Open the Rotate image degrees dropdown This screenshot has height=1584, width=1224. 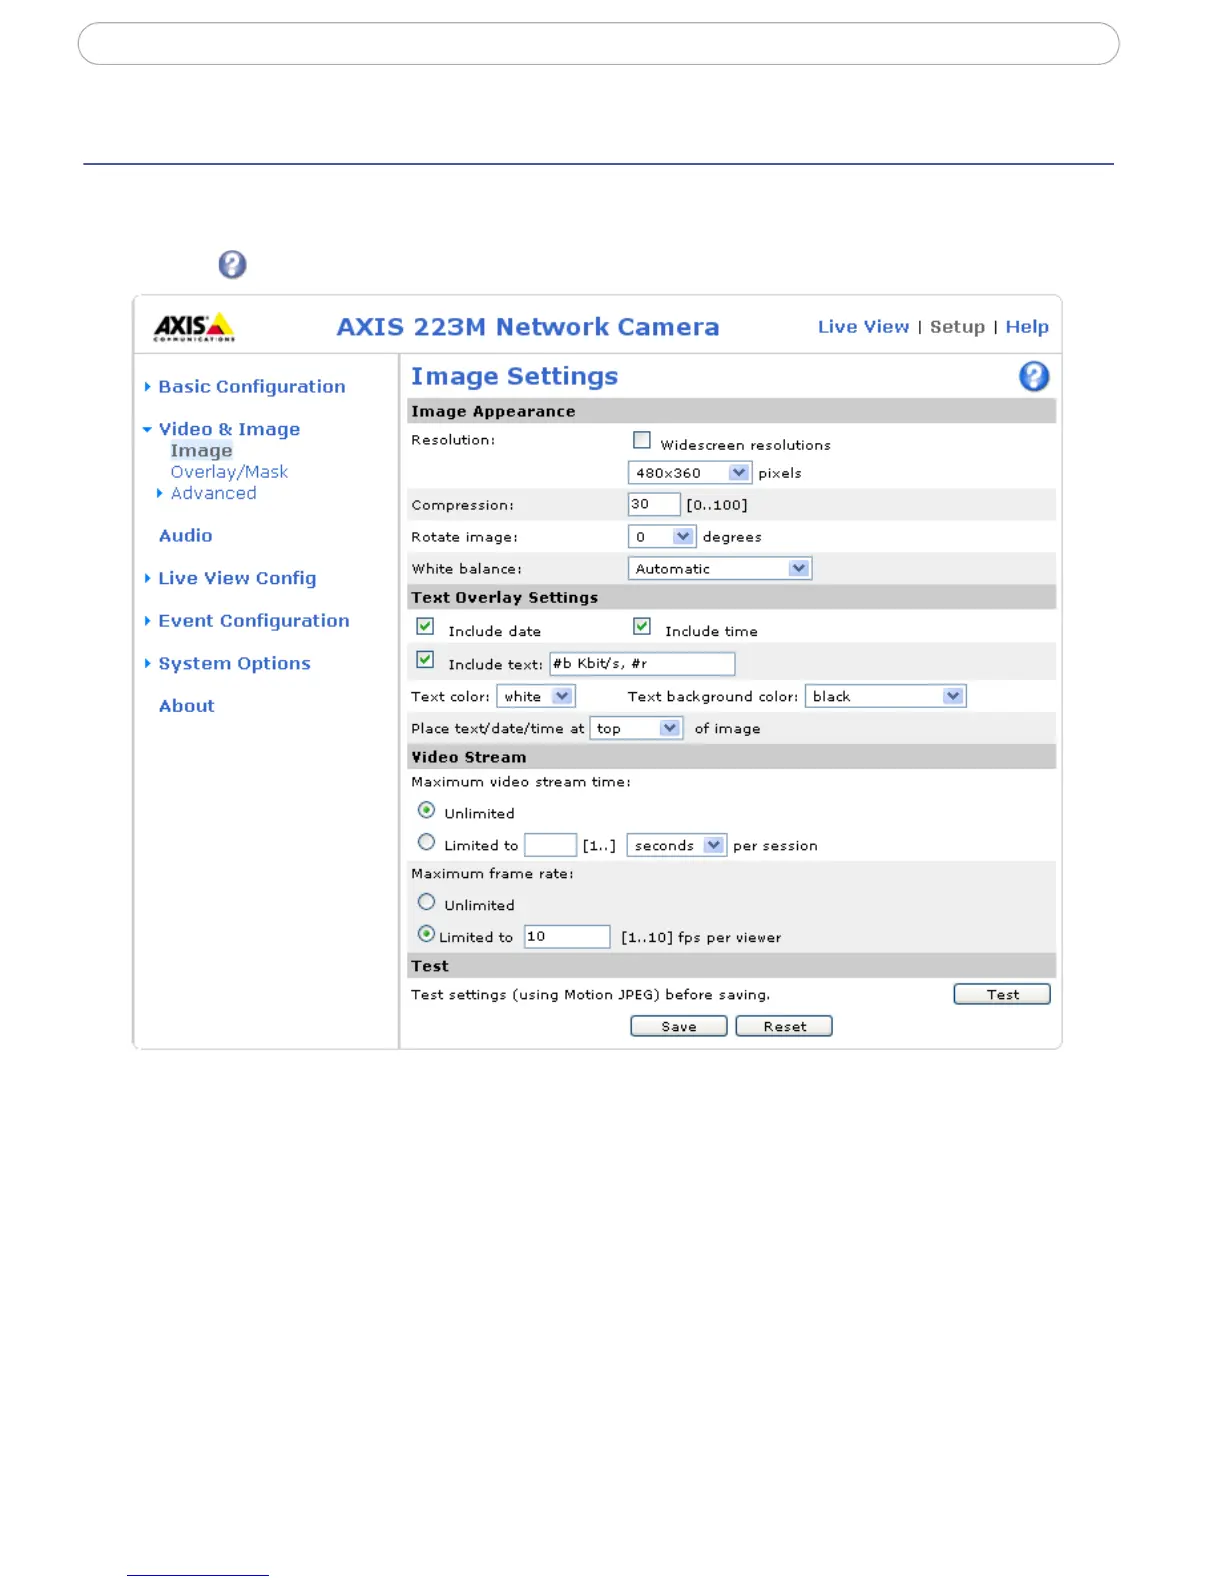point(661,537)
